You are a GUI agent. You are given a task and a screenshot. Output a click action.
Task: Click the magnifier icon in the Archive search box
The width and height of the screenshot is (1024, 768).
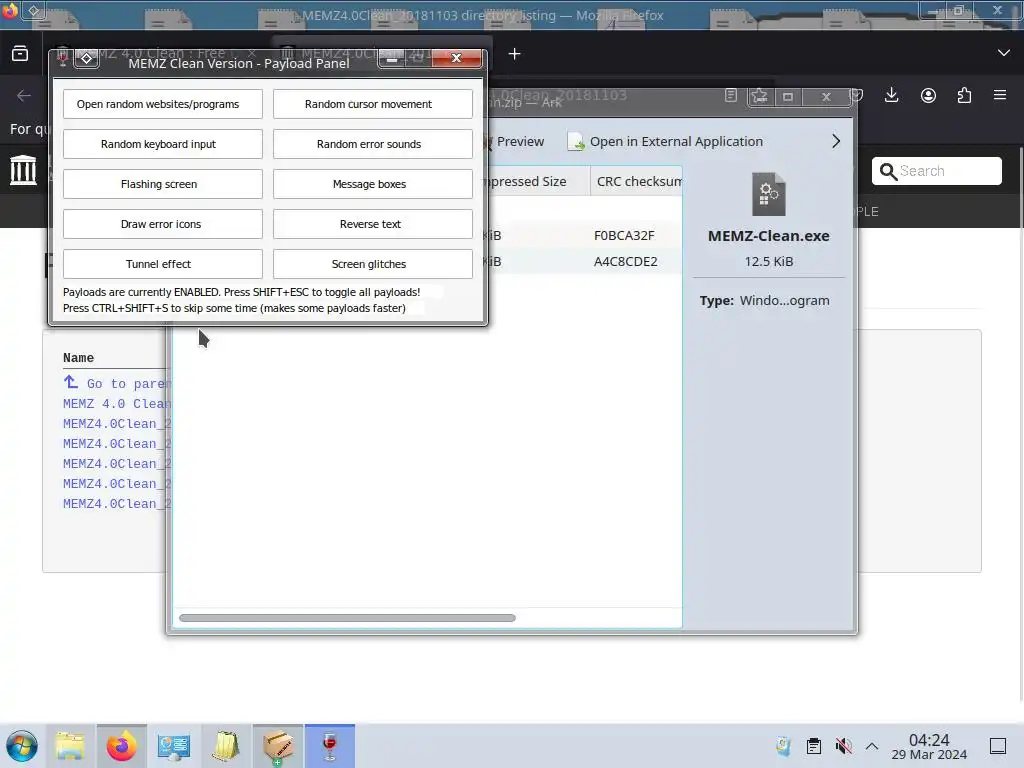888,172
